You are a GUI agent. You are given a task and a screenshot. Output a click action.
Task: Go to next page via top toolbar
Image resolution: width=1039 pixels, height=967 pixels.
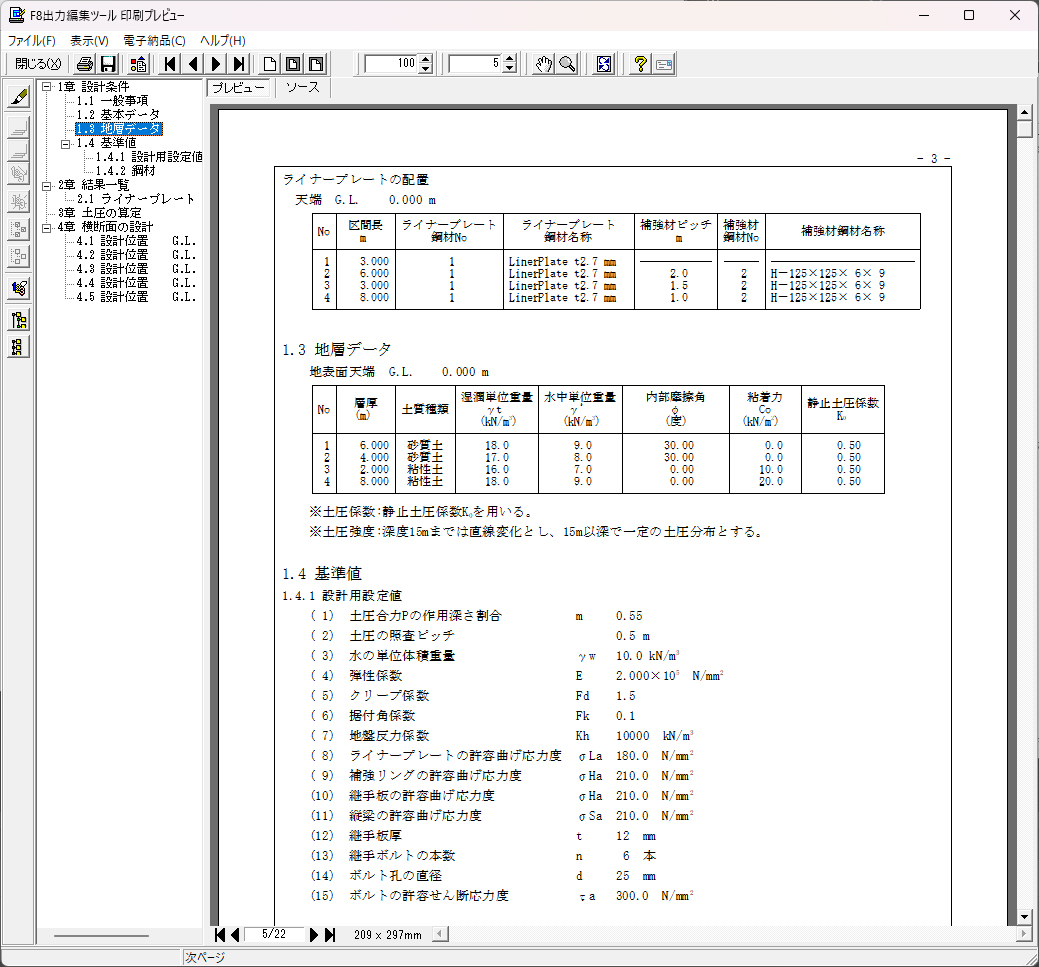tap(216, 64)
